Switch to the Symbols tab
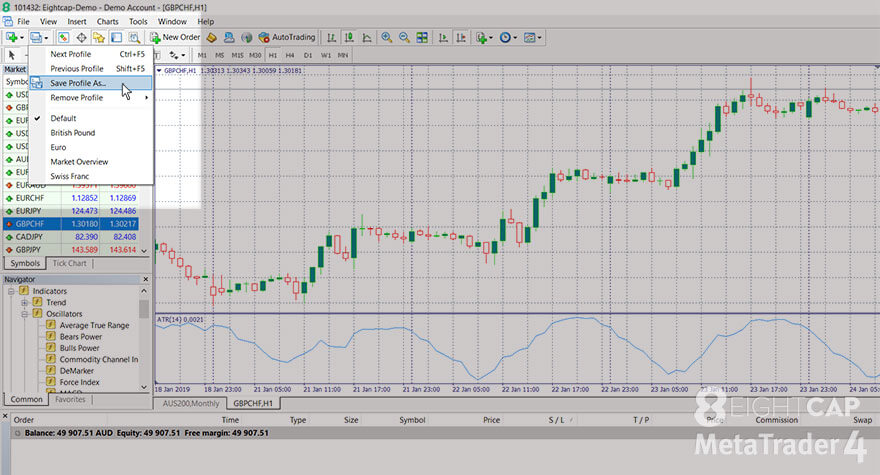880x475 pixels. [25, 263]
